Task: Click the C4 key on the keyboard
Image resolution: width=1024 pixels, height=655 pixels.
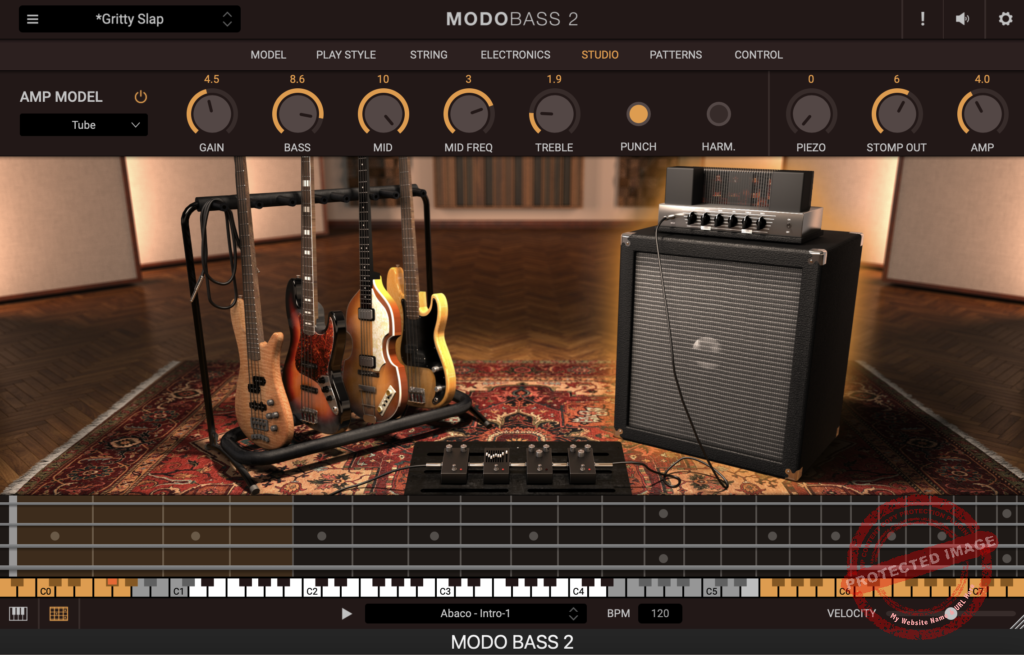Action: tap(578, 591)
